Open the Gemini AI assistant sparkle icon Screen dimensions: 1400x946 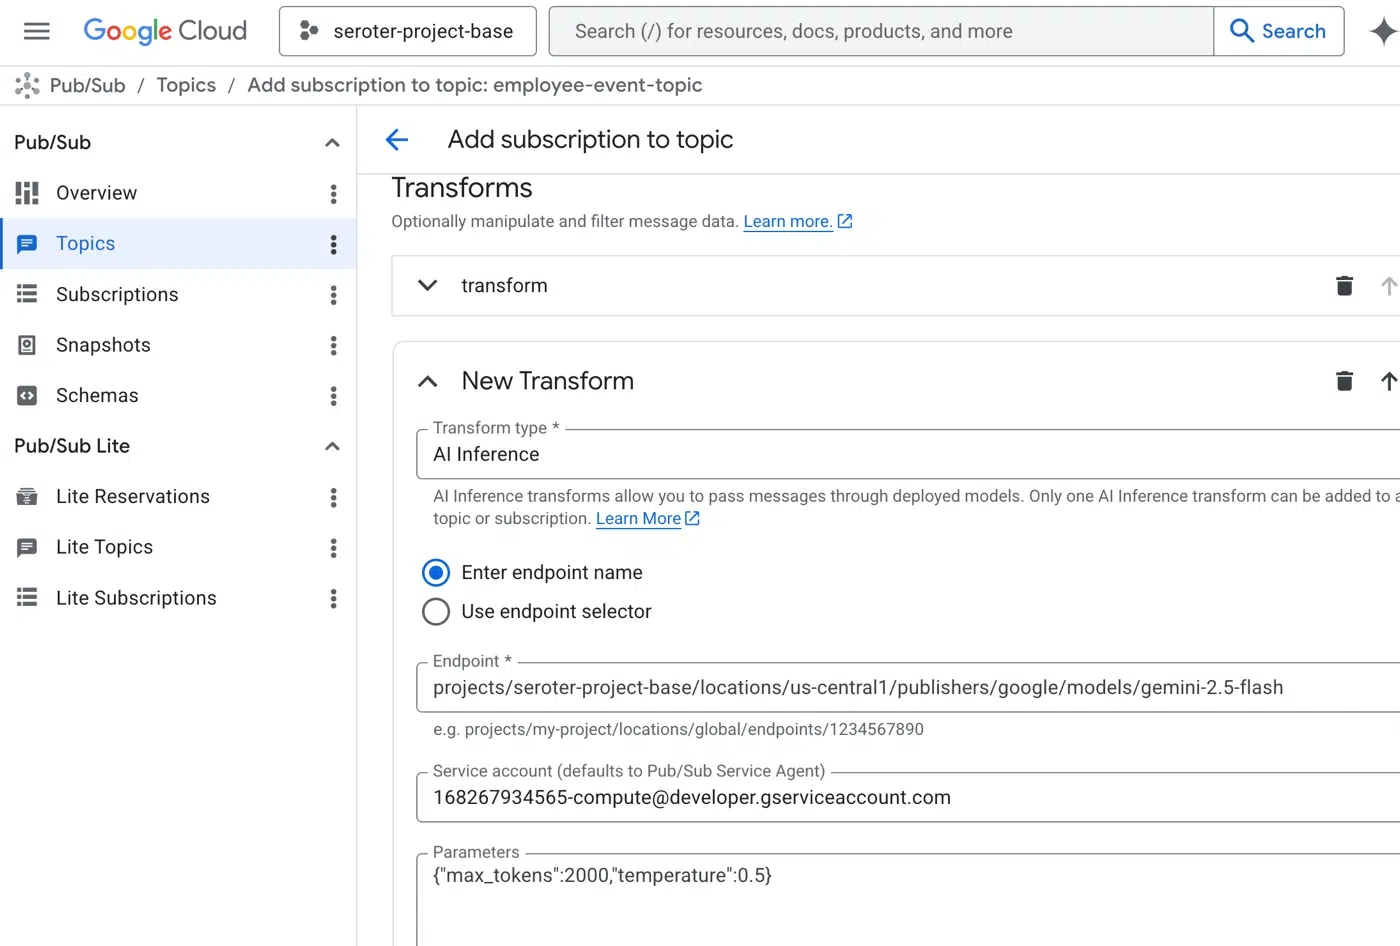[1383, 31]
